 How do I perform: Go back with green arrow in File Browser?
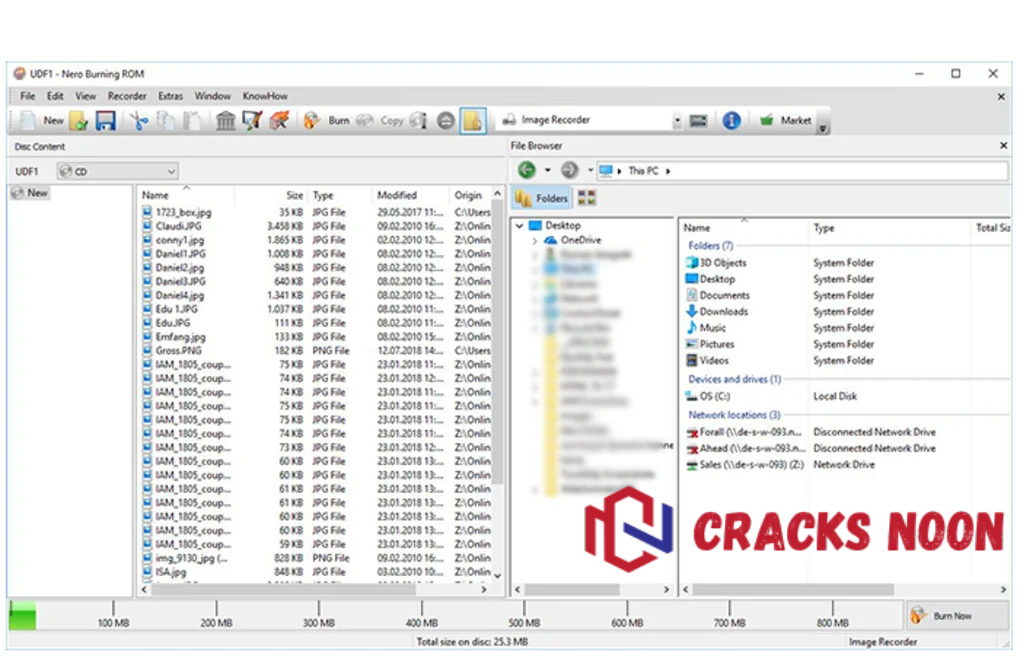click(526, 171)
